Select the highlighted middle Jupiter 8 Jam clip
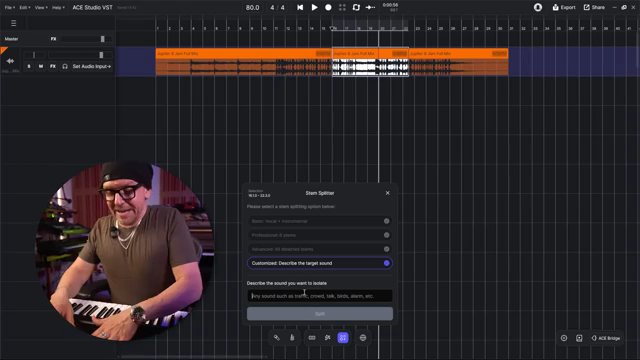The height and width of the screenshot is (360, 640). [370, 62]
